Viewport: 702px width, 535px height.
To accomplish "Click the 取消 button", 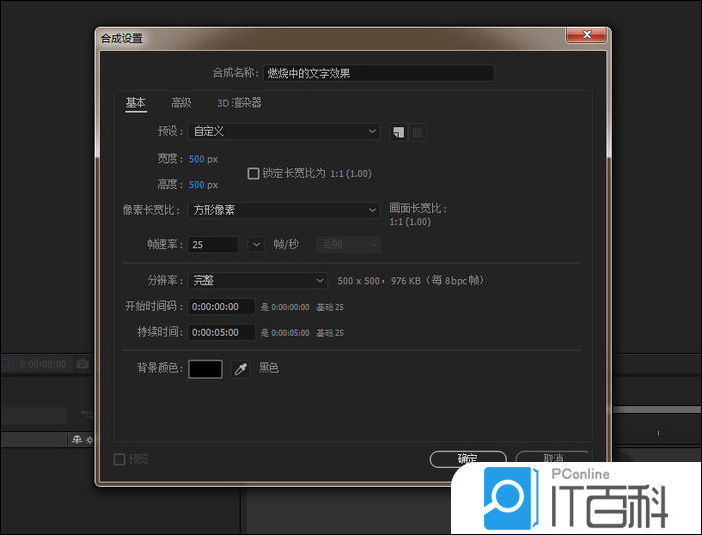I will pyautogui.click(x=553, y=458).
